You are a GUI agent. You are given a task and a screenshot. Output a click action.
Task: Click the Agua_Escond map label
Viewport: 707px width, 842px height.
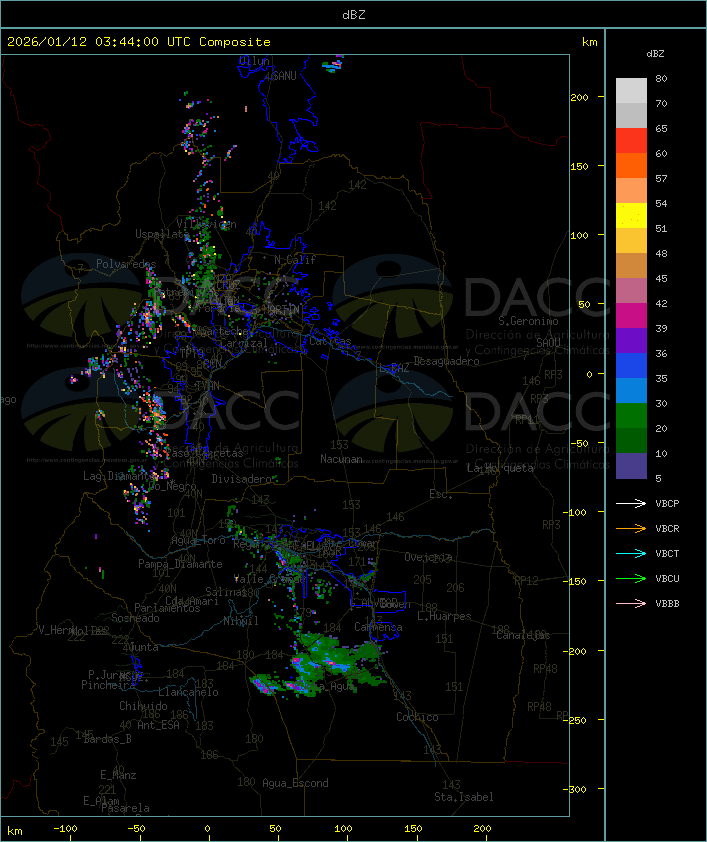(295, 783)
